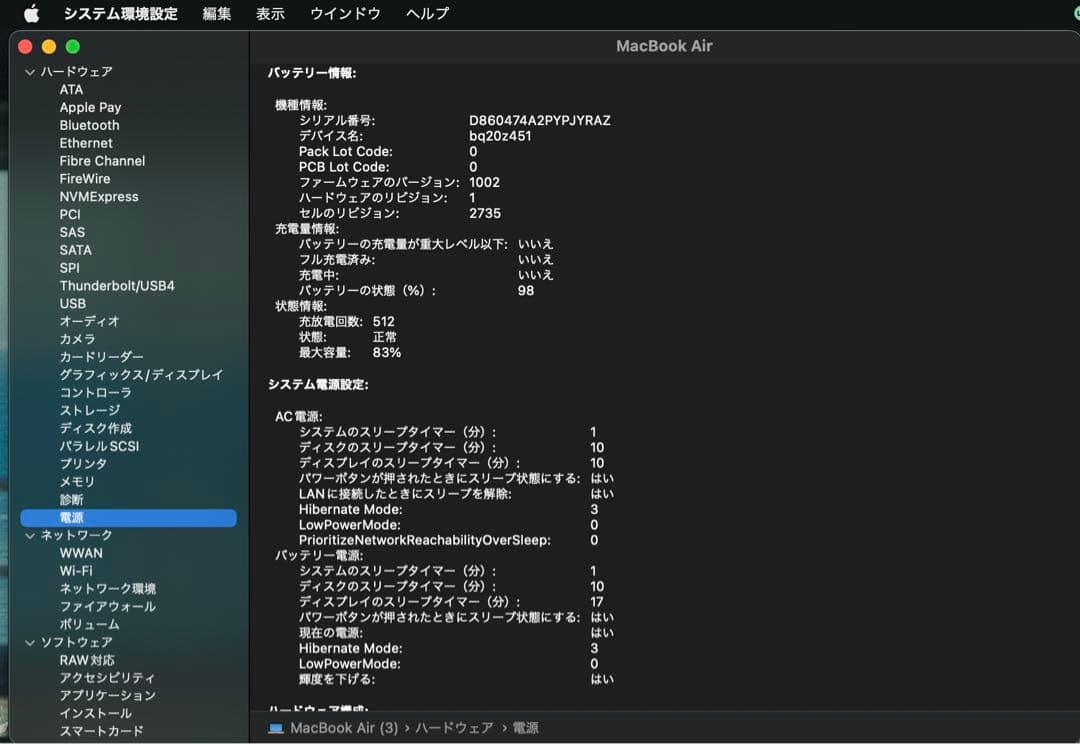Open the 表示 menu

click(268, 14)
